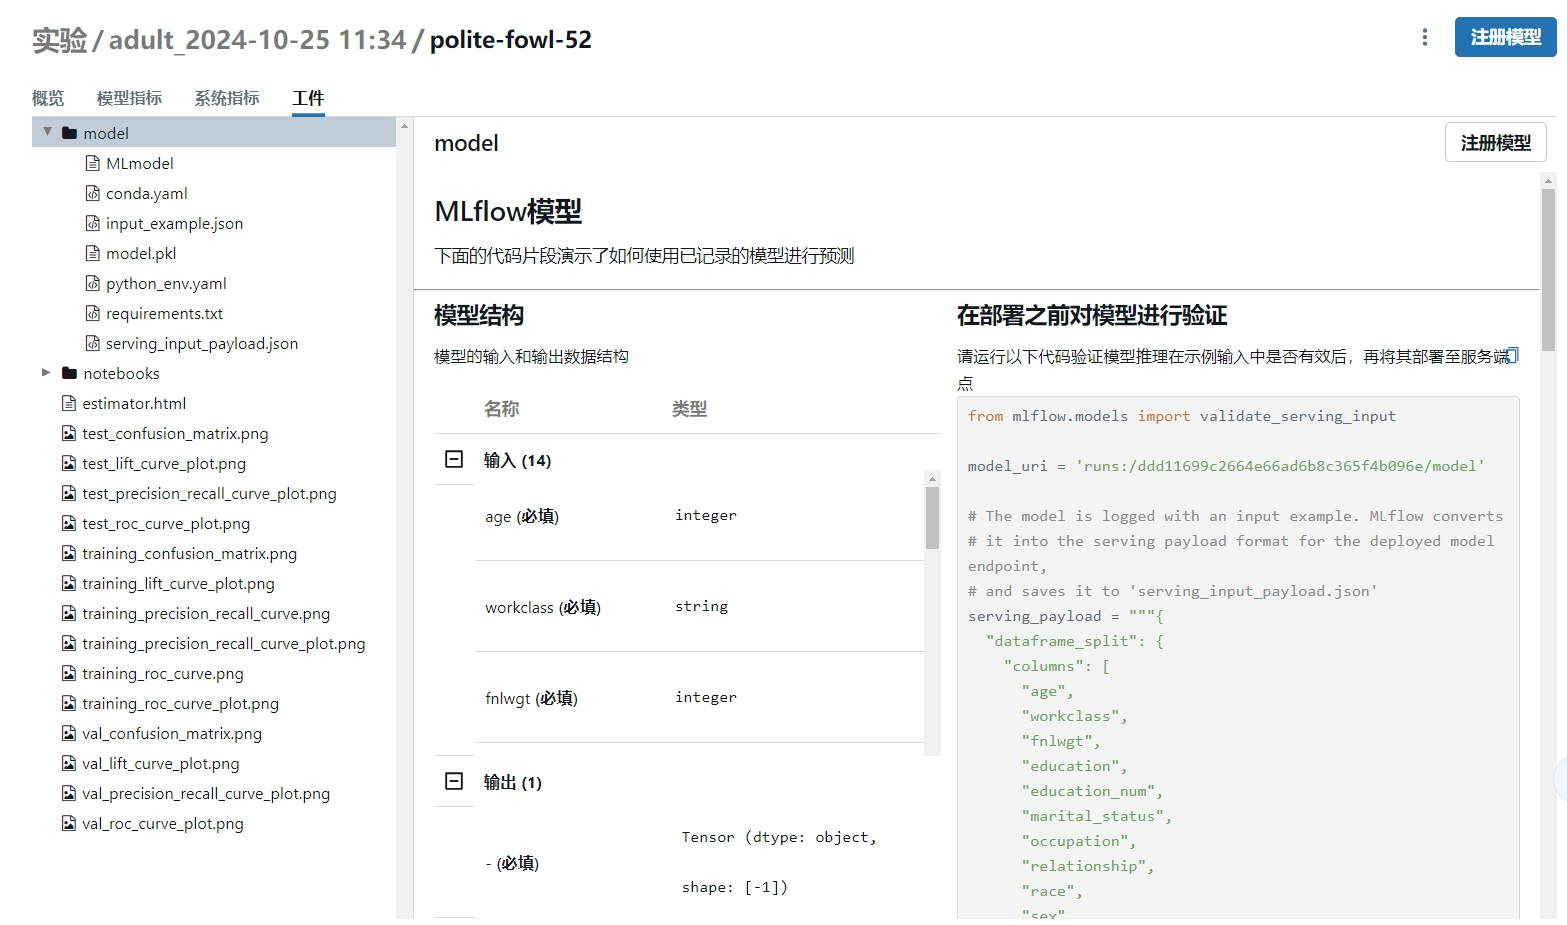Open conda.yaml in the artifact tree
1567x925 pixels.
click(147, 193)
